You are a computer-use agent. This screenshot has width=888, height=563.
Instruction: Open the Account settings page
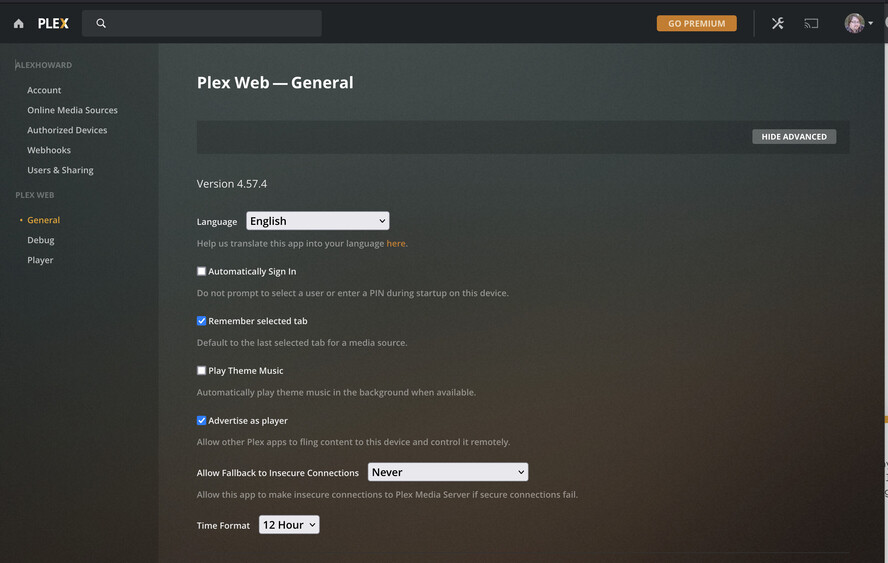(44, 90)
